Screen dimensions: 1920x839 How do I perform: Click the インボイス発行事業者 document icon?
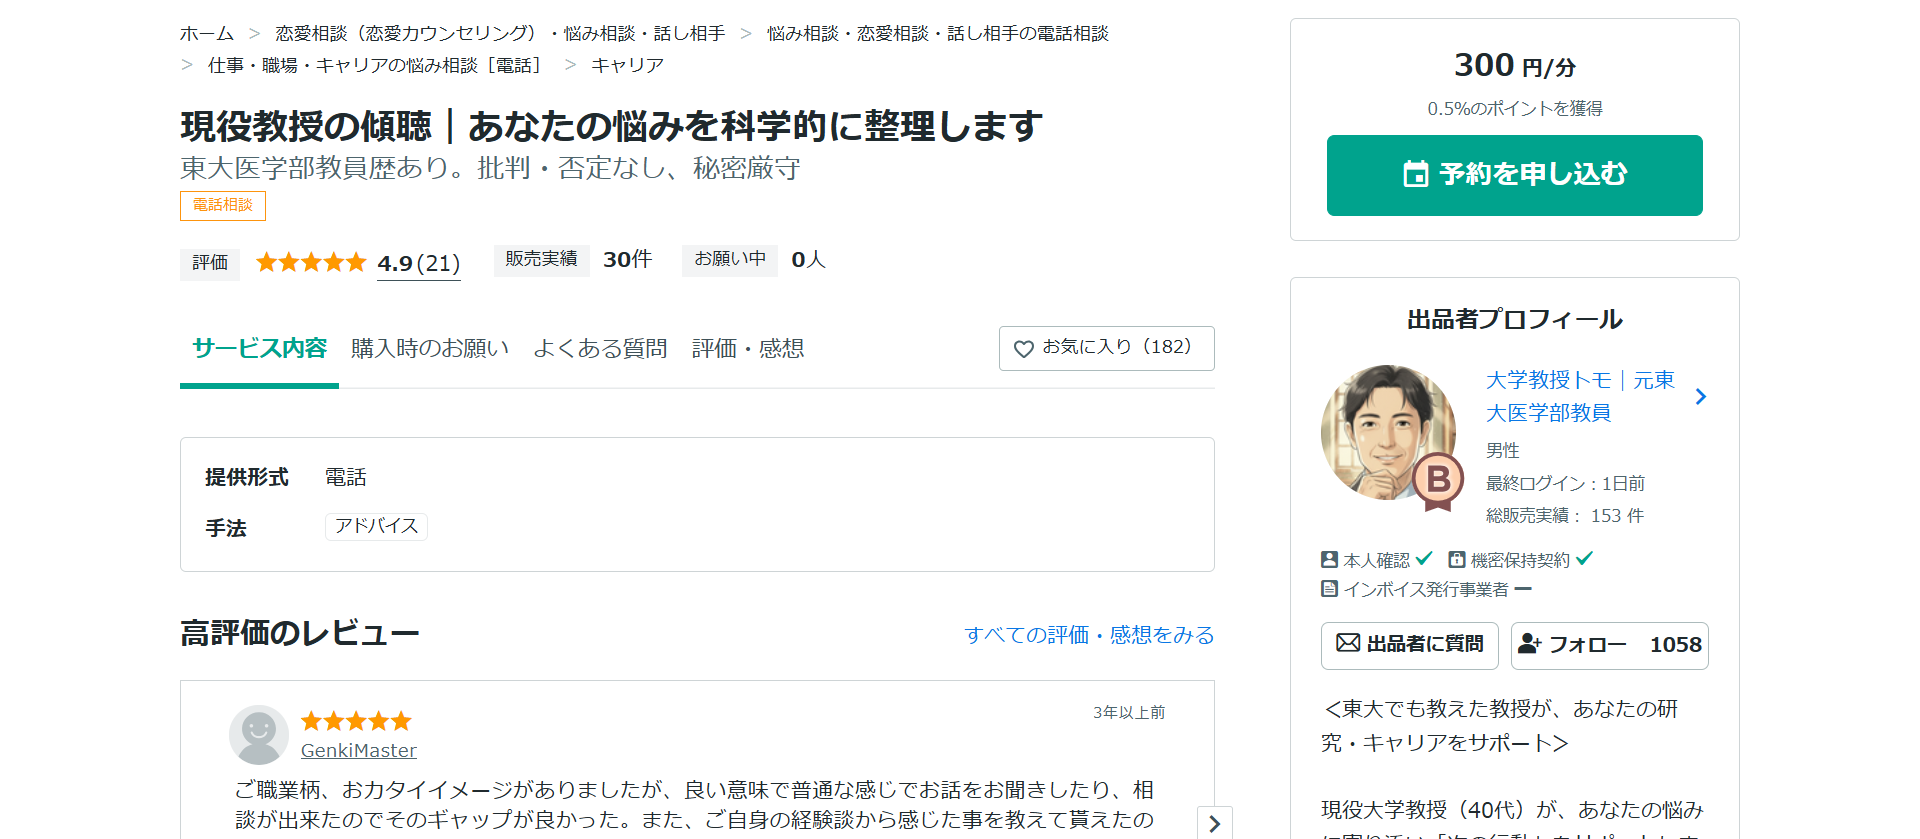click(x=1329, y=589)
